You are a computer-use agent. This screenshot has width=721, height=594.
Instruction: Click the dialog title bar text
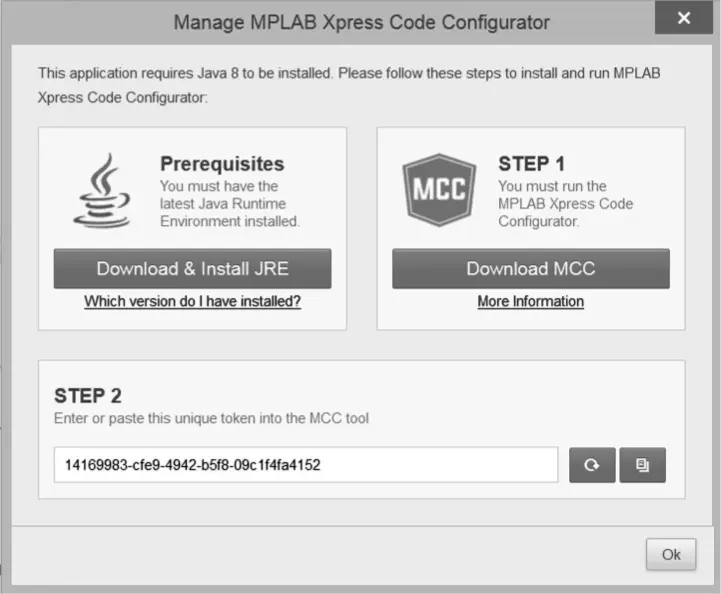coord(361,22)
